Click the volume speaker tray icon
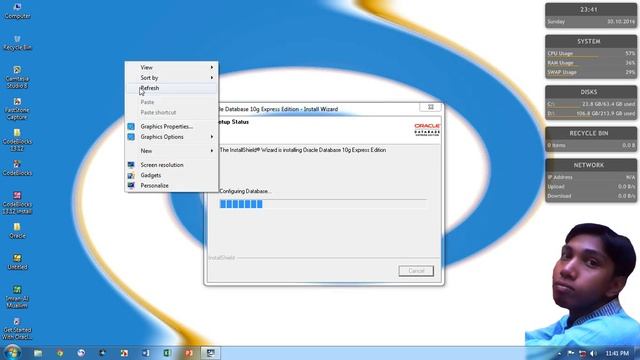The width and height of the screenshot is (640, 360). click(x=593, y=353)
